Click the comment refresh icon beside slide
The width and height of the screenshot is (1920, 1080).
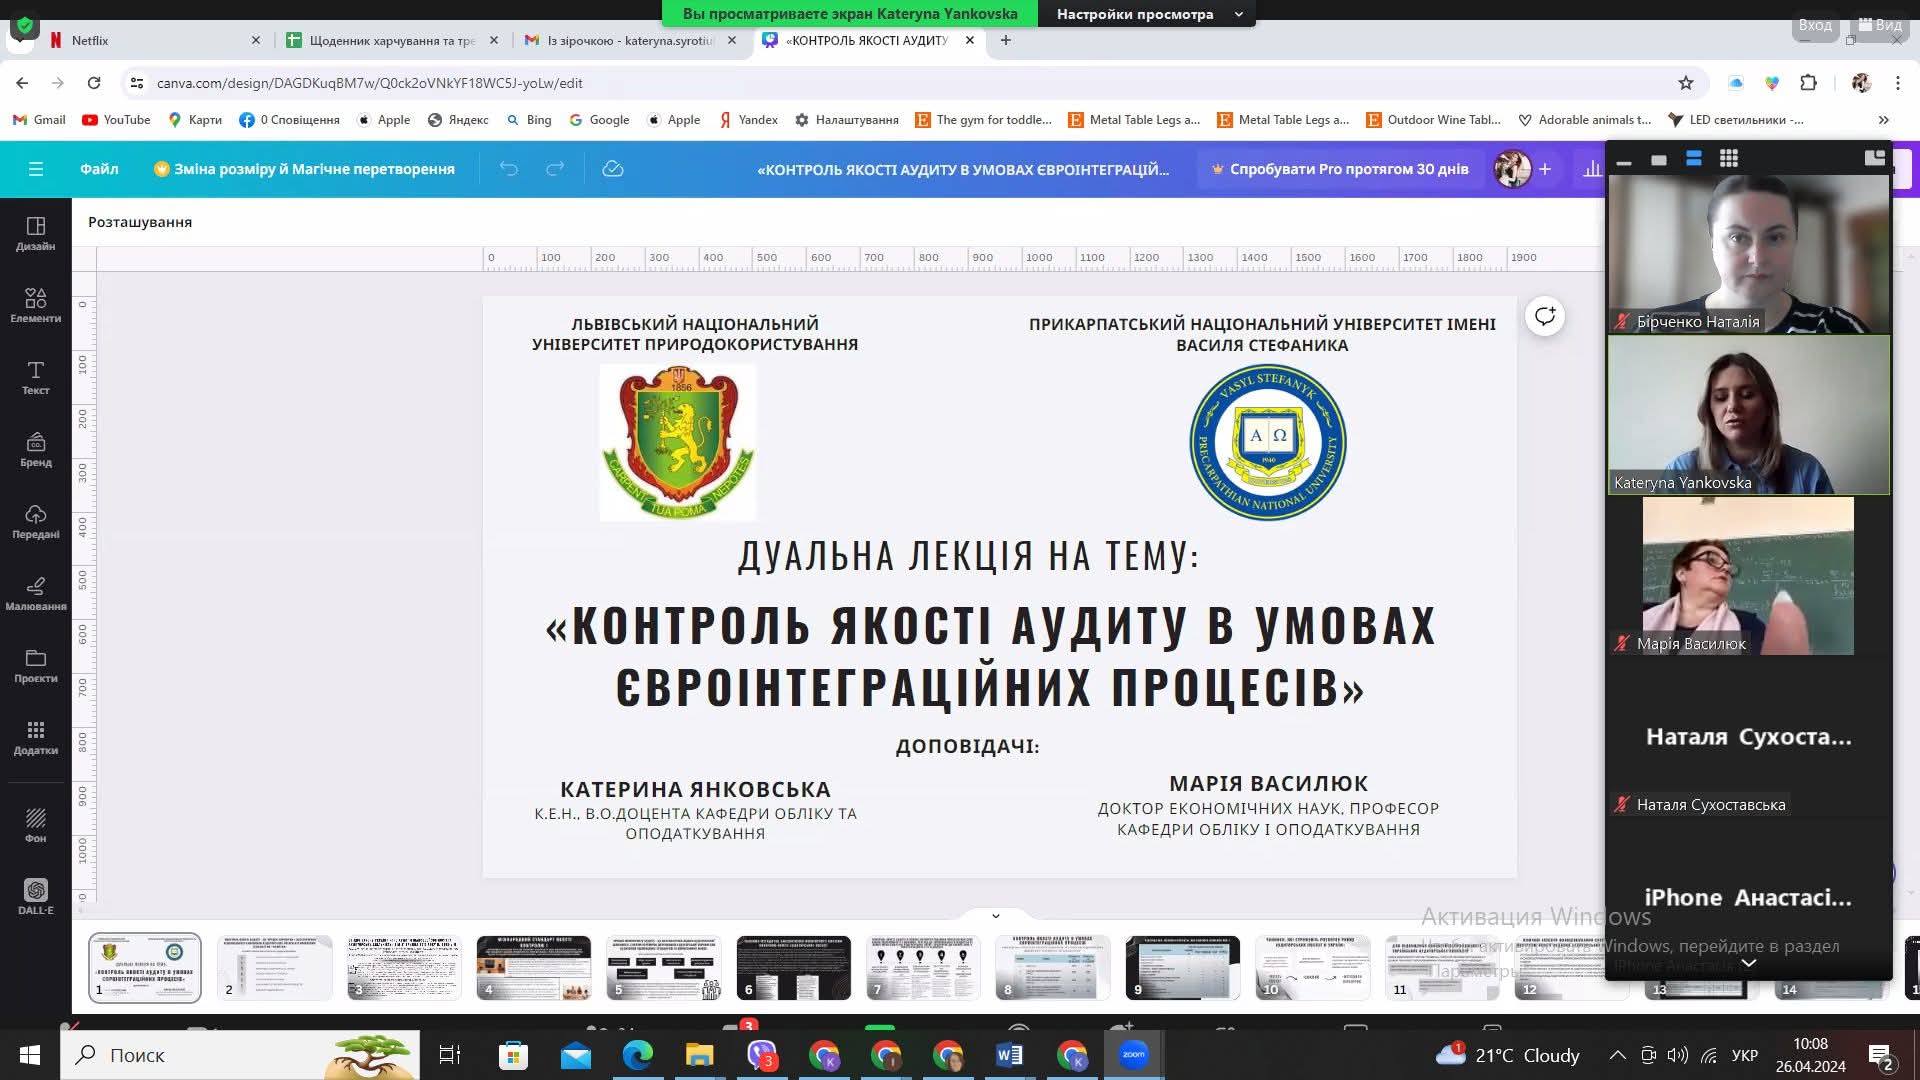coord(1544,316)
